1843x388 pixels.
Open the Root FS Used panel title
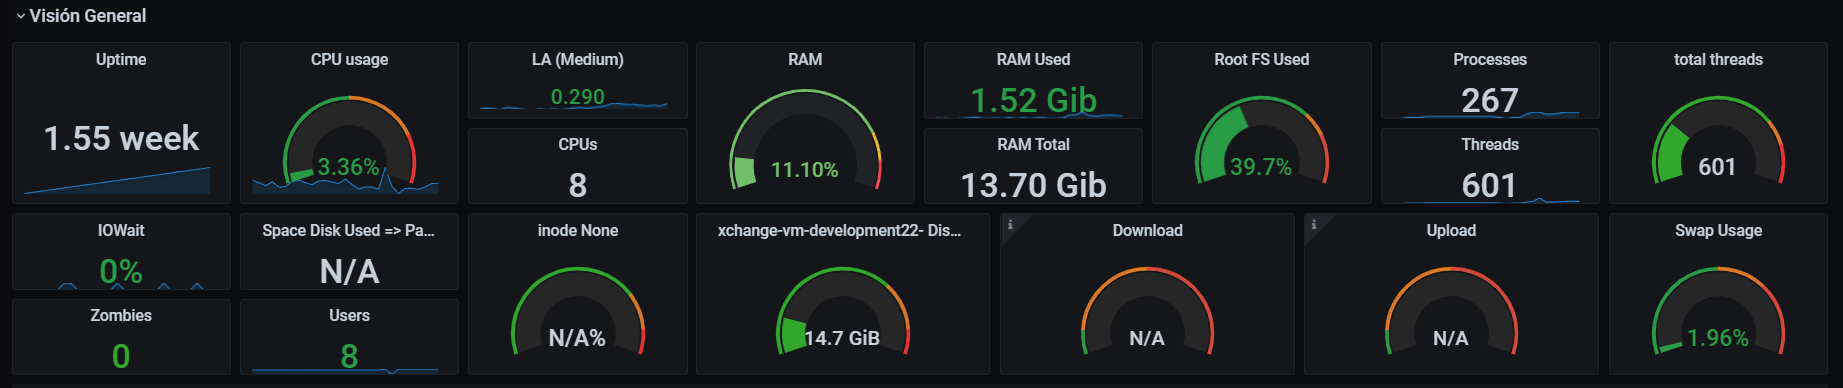[1261, 60]
